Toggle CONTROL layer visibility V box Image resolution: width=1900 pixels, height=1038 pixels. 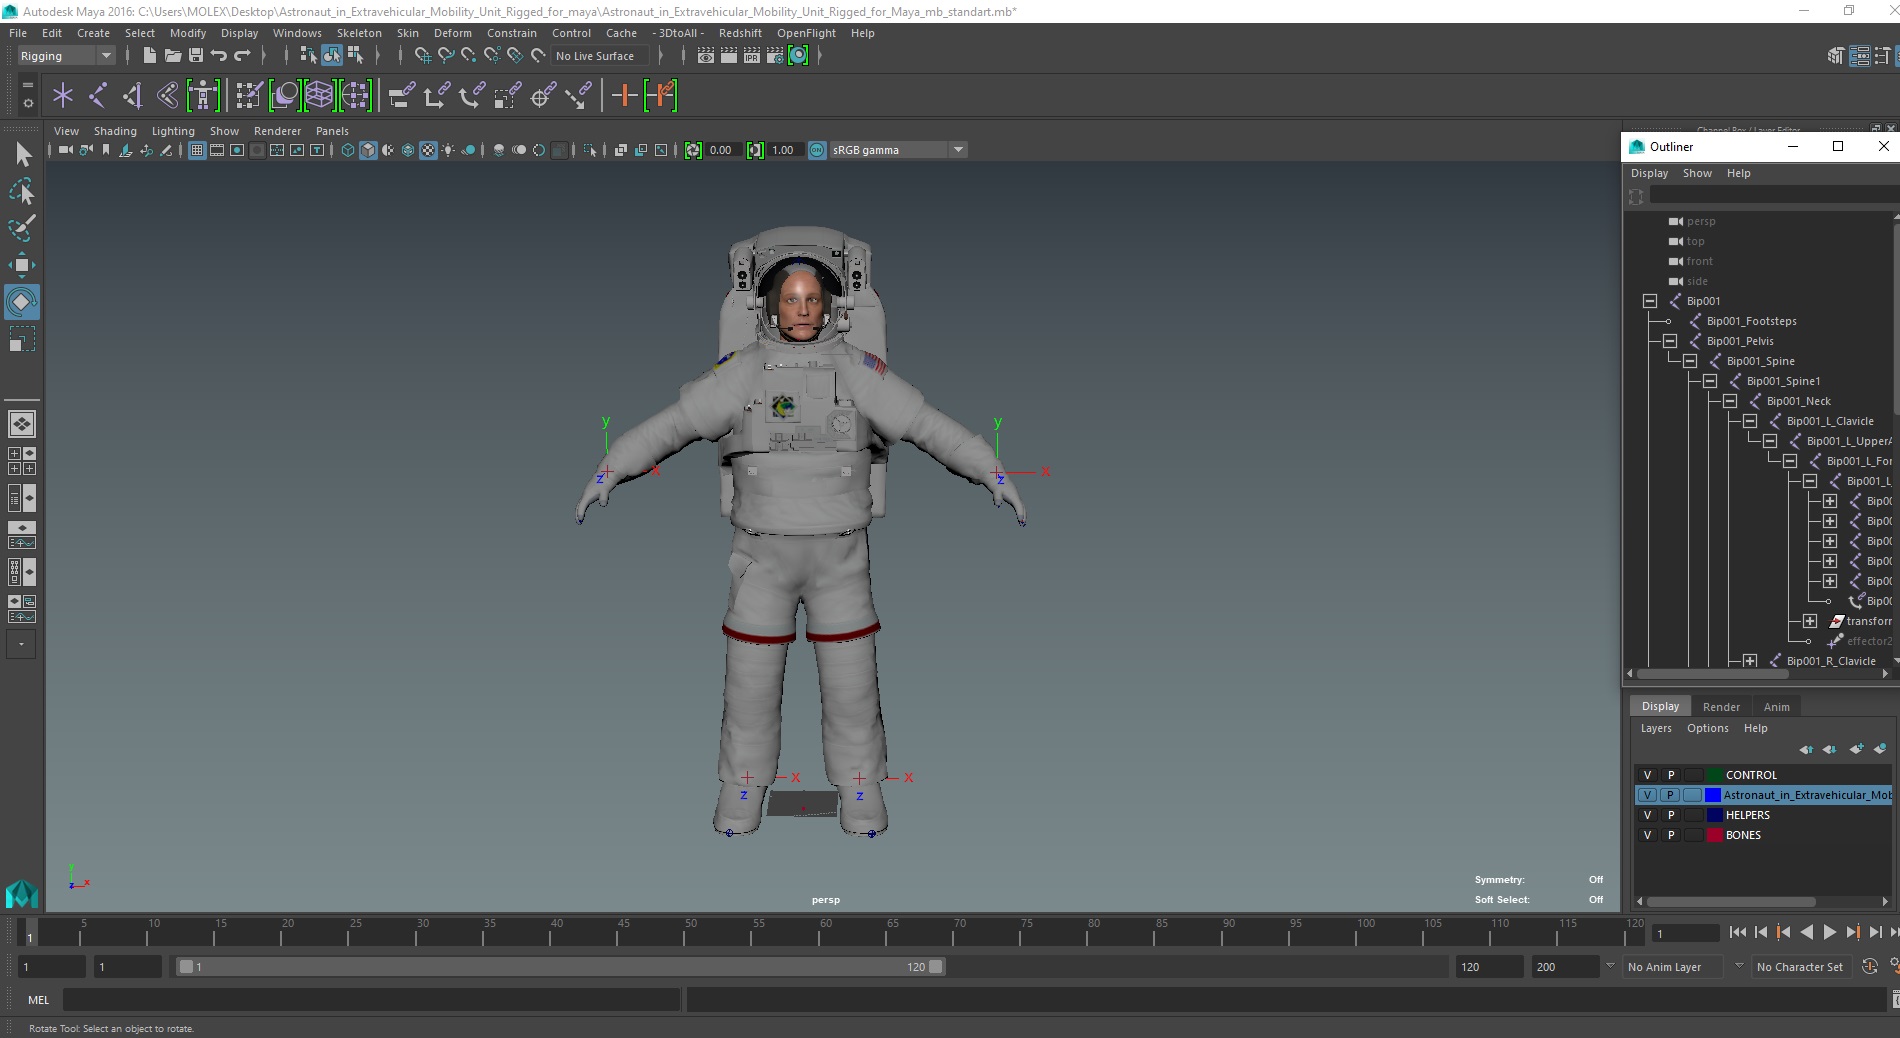tap(1647, 775)
